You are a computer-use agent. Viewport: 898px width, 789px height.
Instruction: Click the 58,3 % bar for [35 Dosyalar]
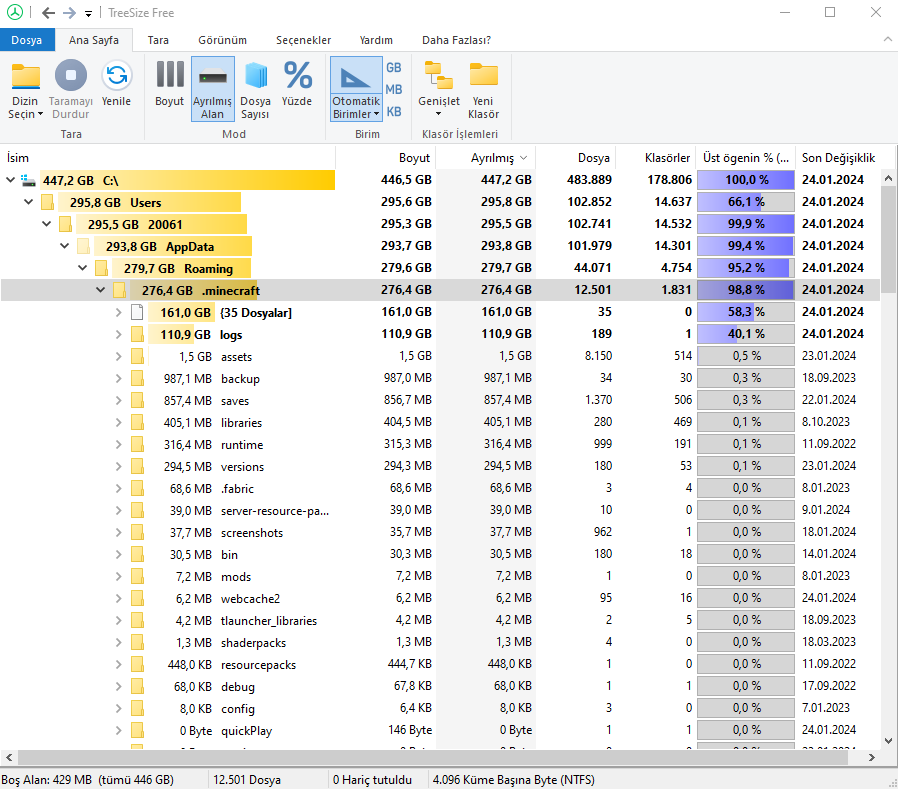tap(746, 311)
